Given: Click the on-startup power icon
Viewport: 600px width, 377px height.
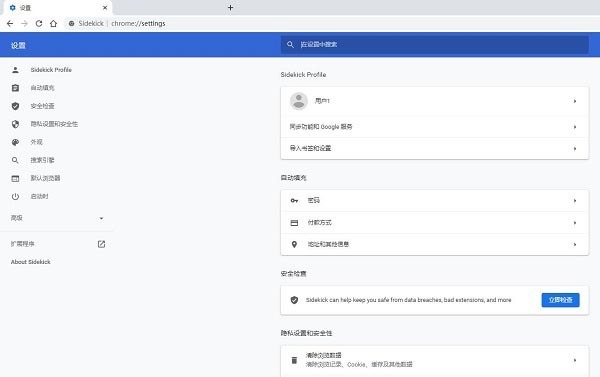Looking at the screenshot, I should [15, 196].
